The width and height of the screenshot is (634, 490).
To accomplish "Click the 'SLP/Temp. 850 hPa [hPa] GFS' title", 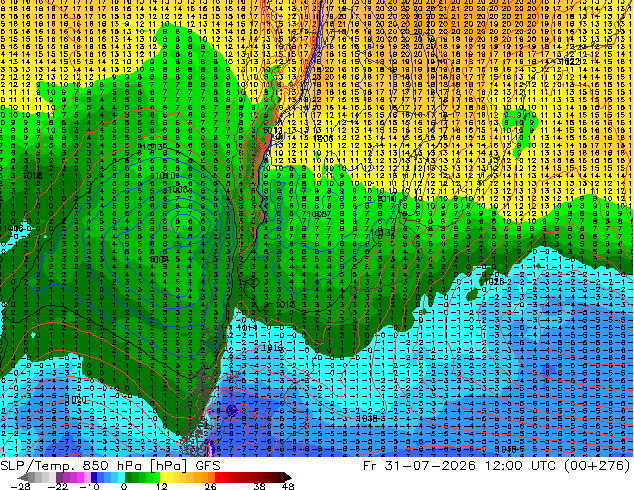I will point(110,466).
